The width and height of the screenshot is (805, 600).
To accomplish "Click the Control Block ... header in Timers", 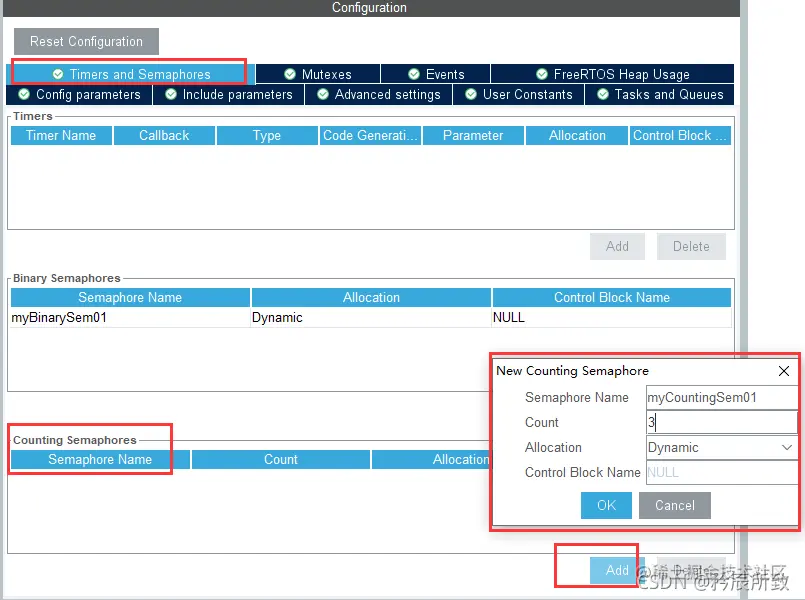I will 680,136.
